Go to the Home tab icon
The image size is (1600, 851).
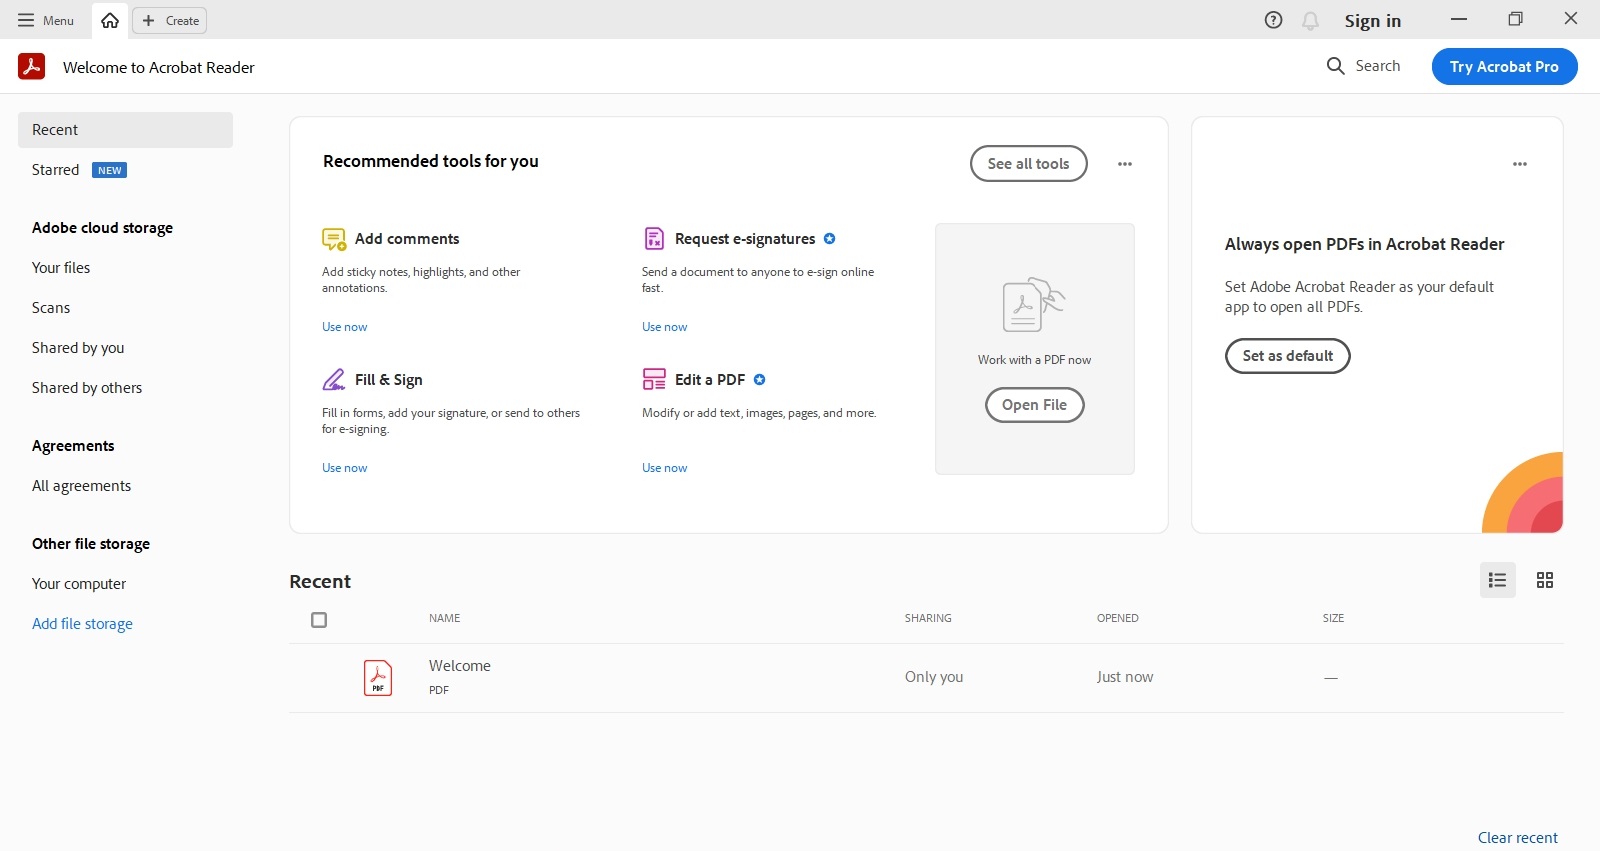110,20
